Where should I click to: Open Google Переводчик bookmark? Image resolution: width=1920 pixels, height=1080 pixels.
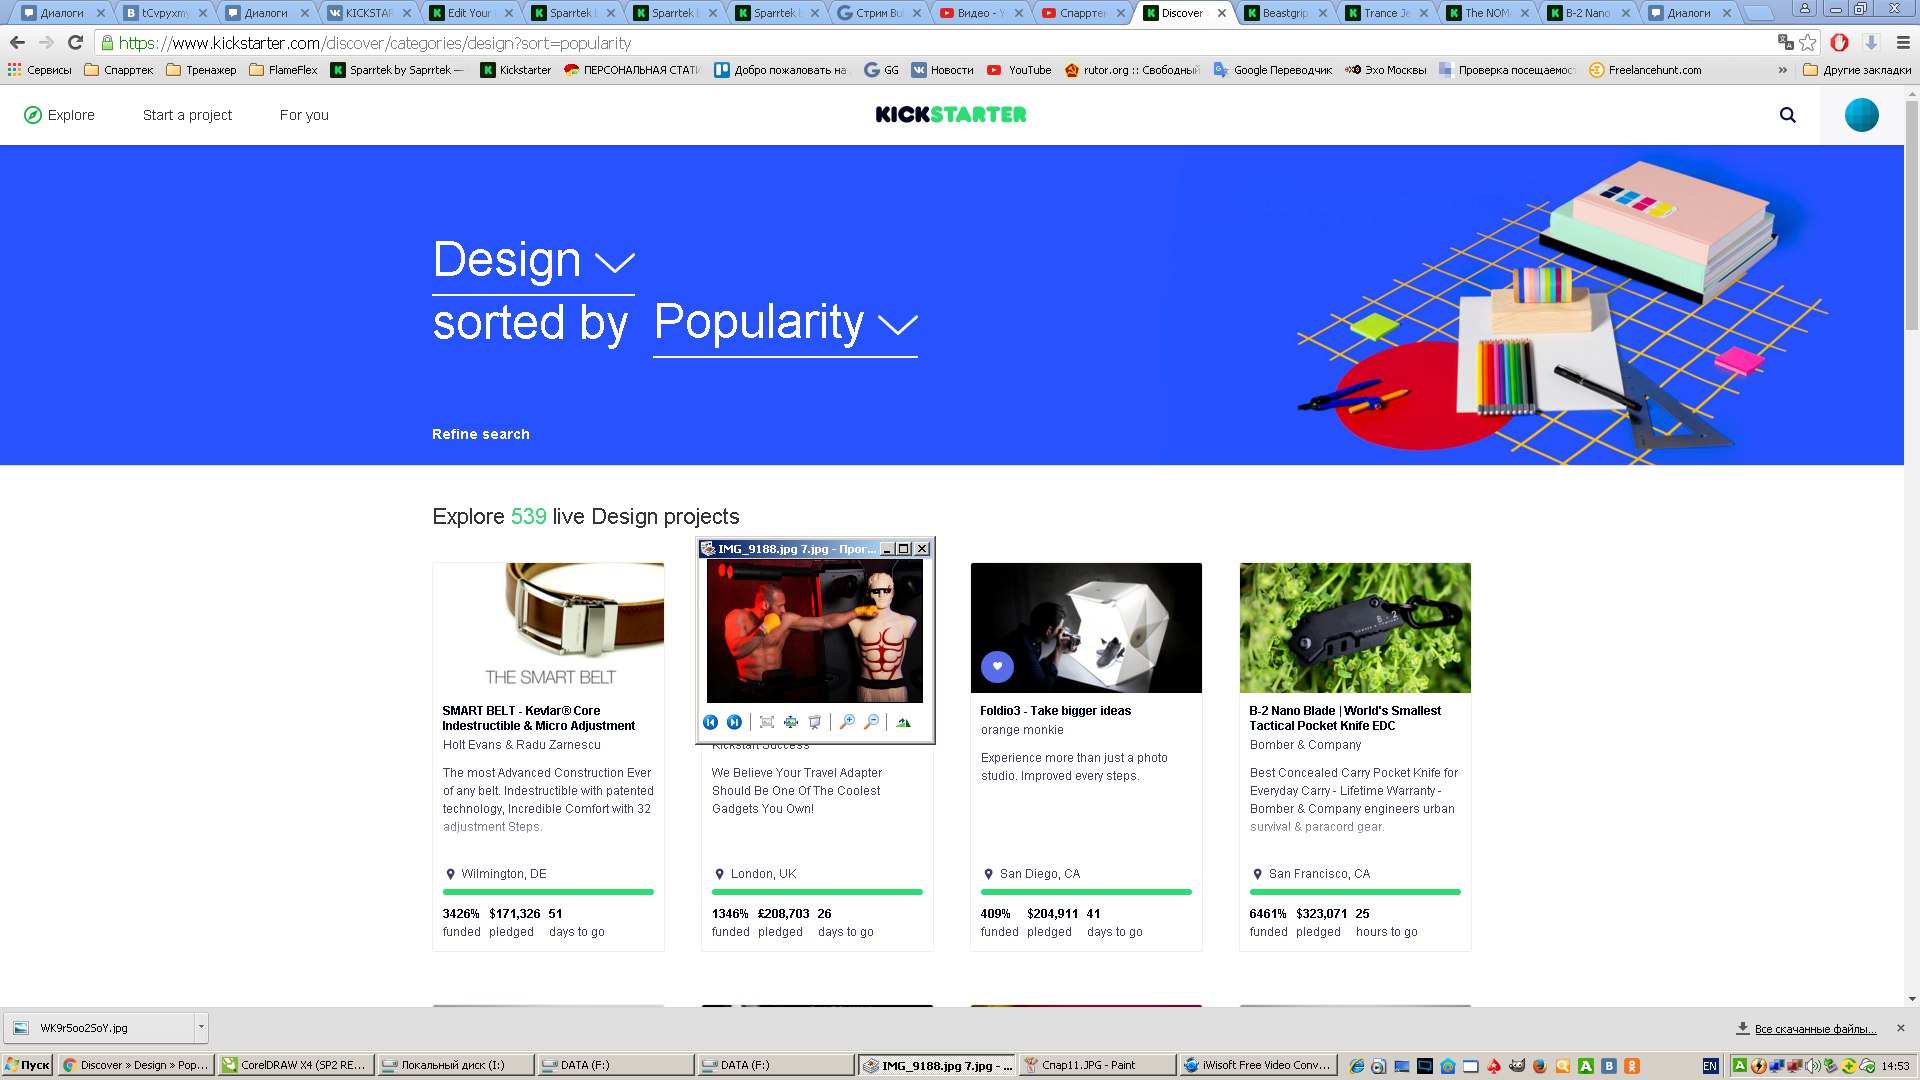point(1273,70)
